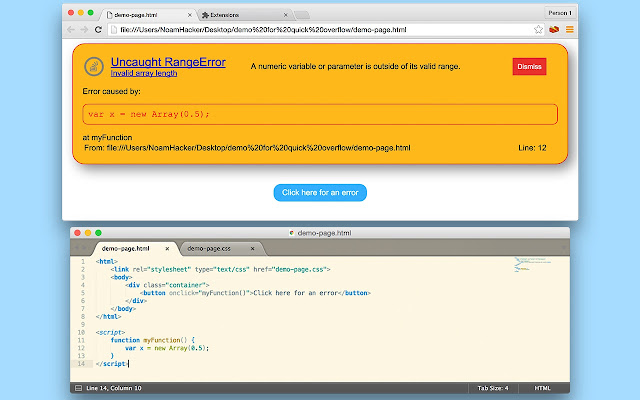Screen dimensions: 640x400
Task: Click the opening script tag on line 10
Action: tap(111, 332)
